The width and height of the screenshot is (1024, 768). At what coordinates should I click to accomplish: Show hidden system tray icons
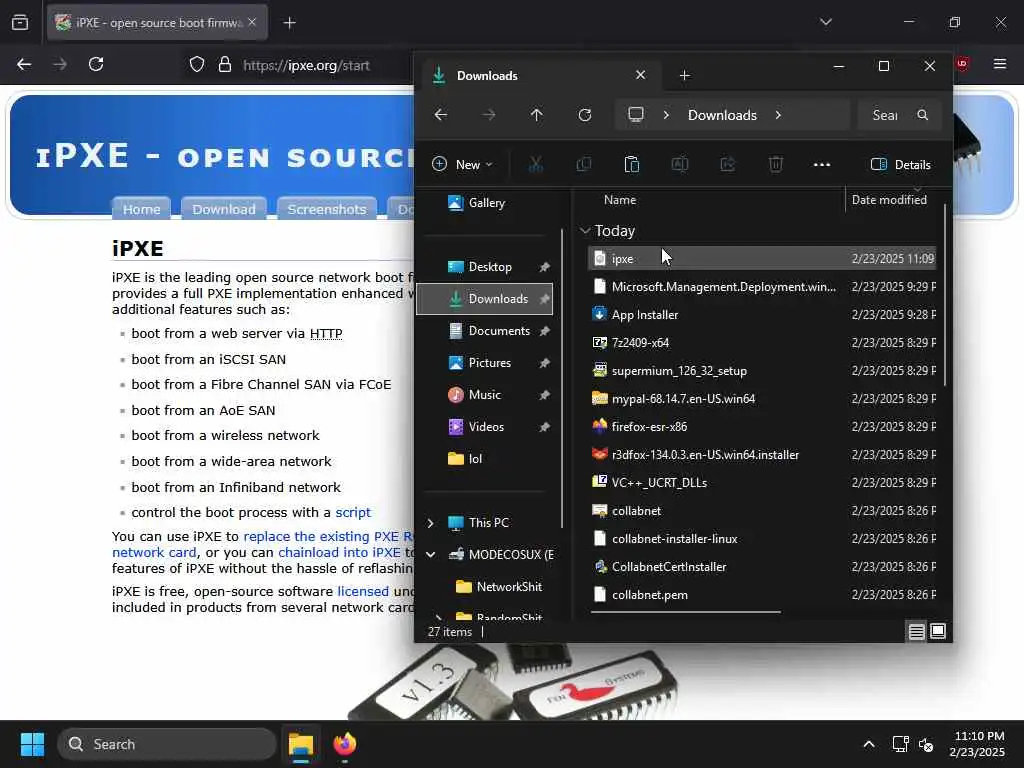(869, 744)
